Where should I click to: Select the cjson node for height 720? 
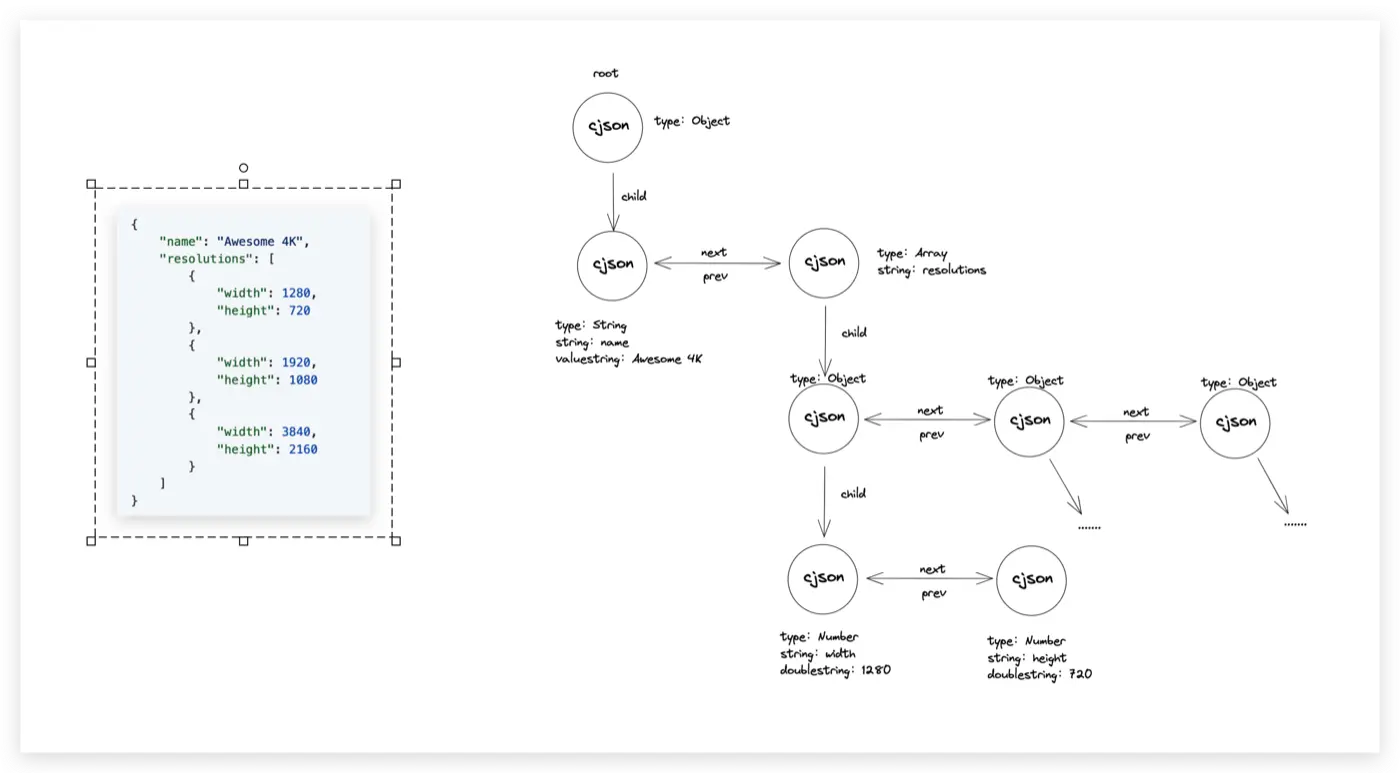point(1031,579)
